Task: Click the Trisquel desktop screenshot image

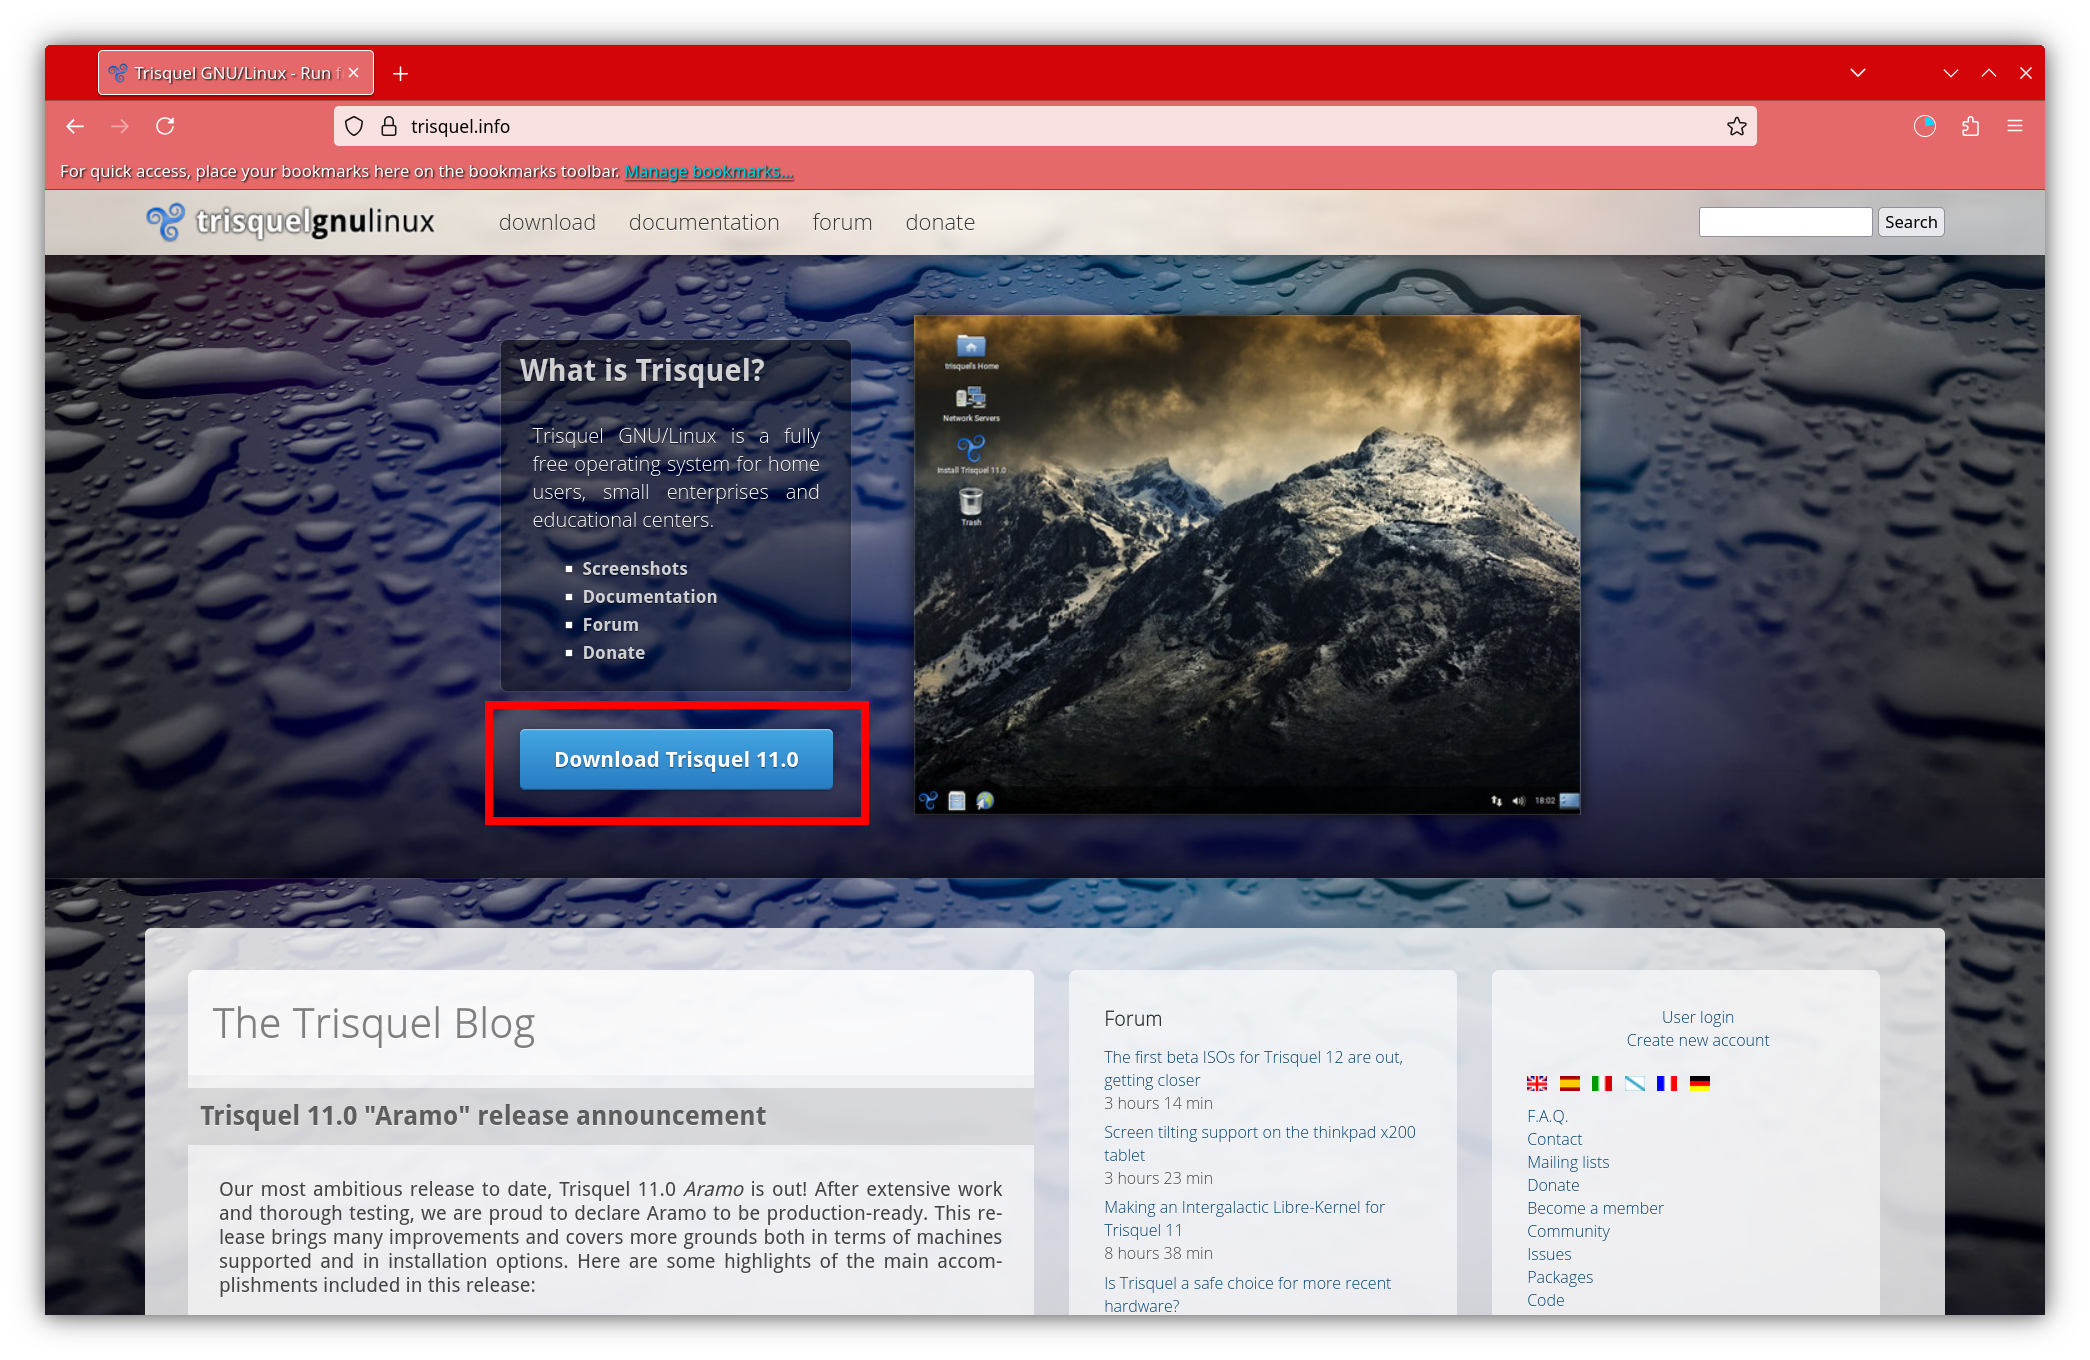Action: [x=1247, y=564]
